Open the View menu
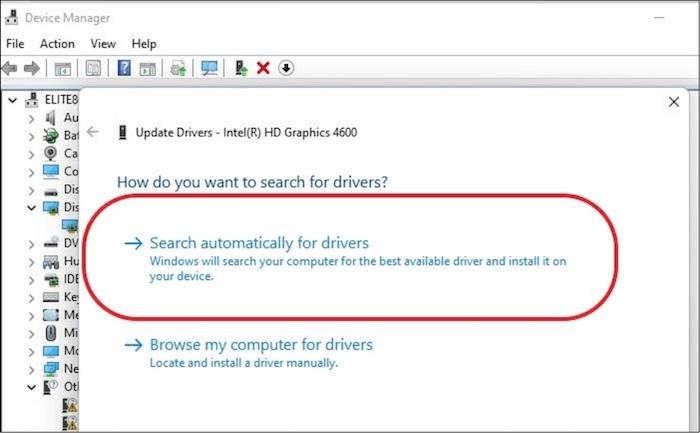The width and height of the screenshot is (700, 433). [103, 44]
